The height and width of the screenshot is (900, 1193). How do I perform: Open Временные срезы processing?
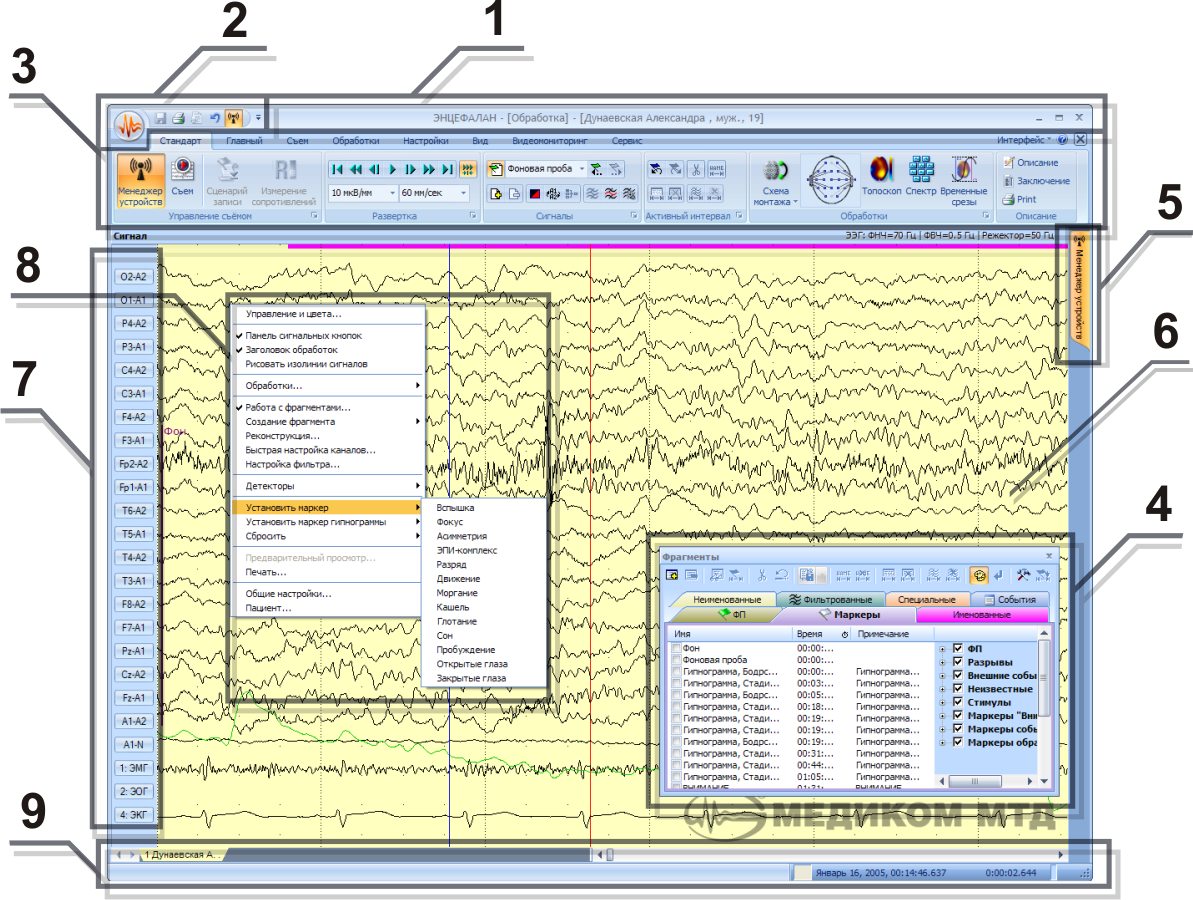tap(963, 181)
